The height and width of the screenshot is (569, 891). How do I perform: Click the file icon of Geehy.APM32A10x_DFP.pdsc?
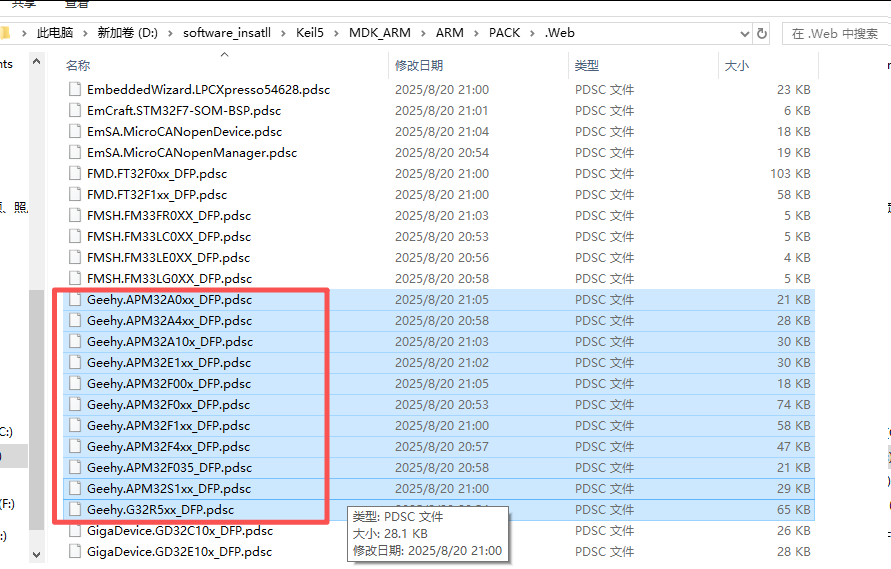click(74, 342)
